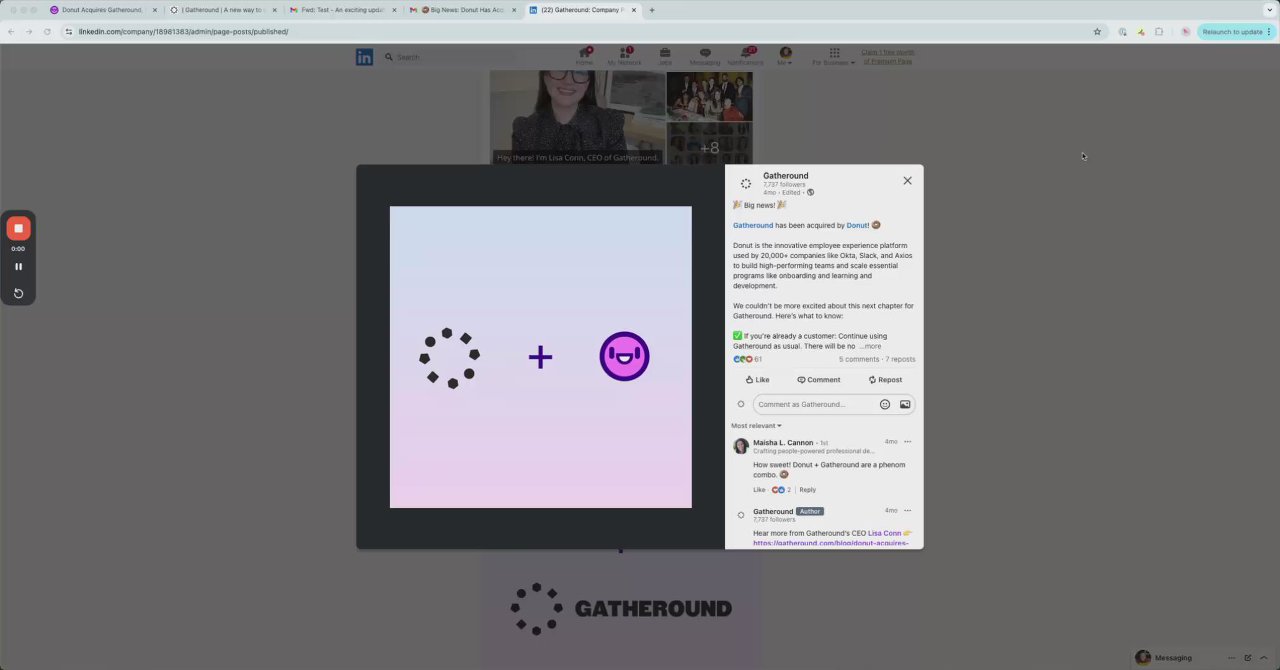The width and height of the screenshot is (1280, 670).
Task: Open the blue Gatheround link in post text
Action: (753, 225)
